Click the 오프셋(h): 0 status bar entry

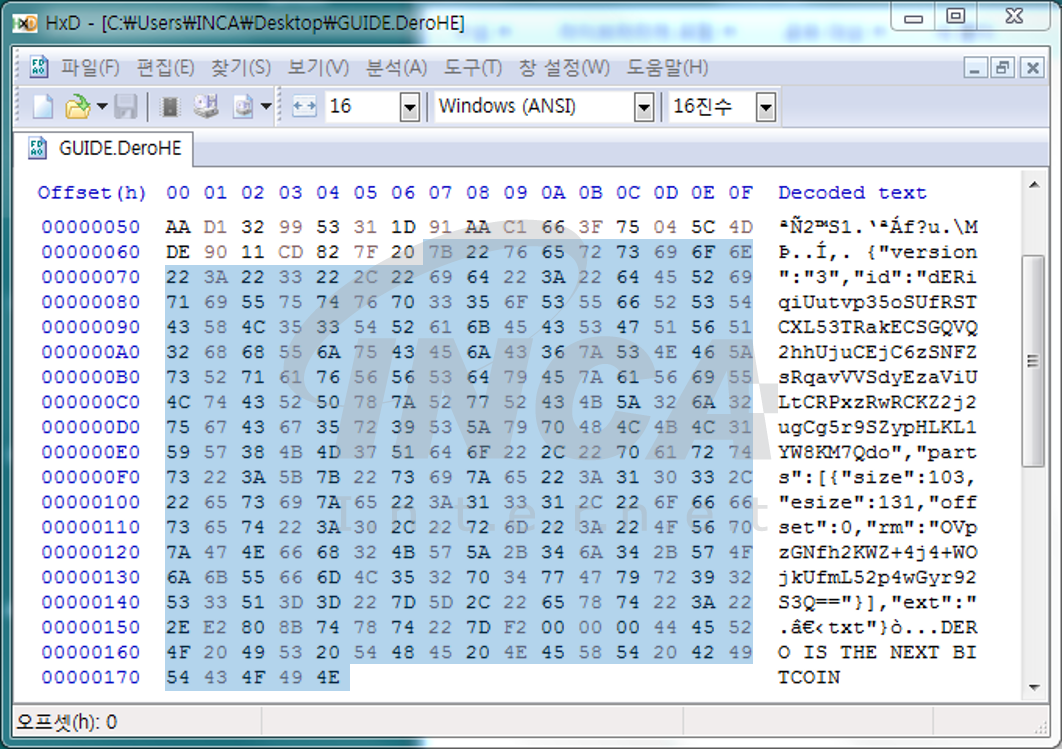pyautogui.click(x=66, y=723)
